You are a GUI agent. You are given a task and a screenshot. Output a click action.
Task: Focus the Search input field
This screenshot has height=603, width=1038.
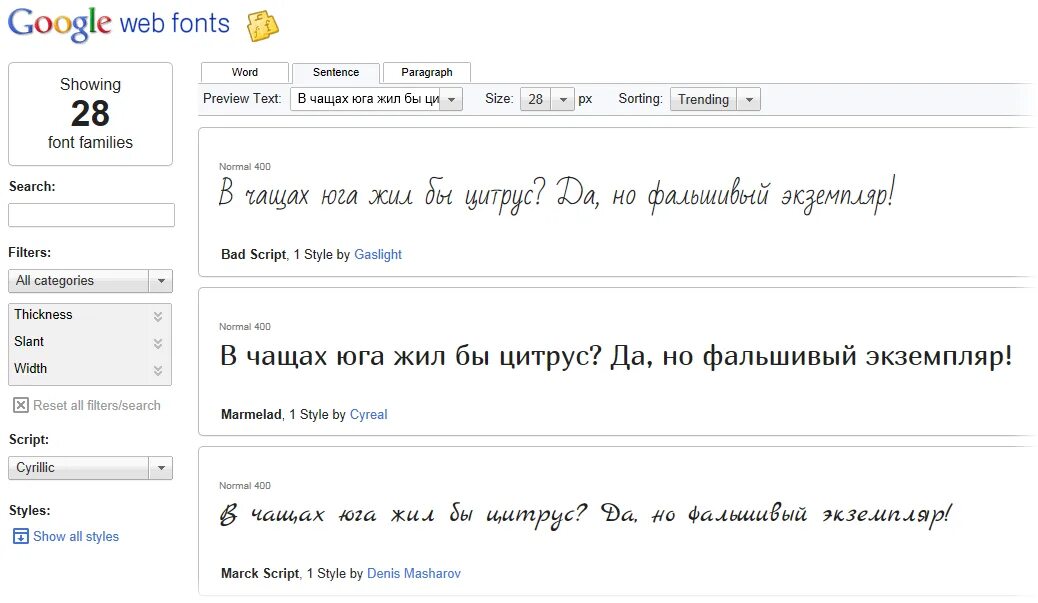coord(91,215)
